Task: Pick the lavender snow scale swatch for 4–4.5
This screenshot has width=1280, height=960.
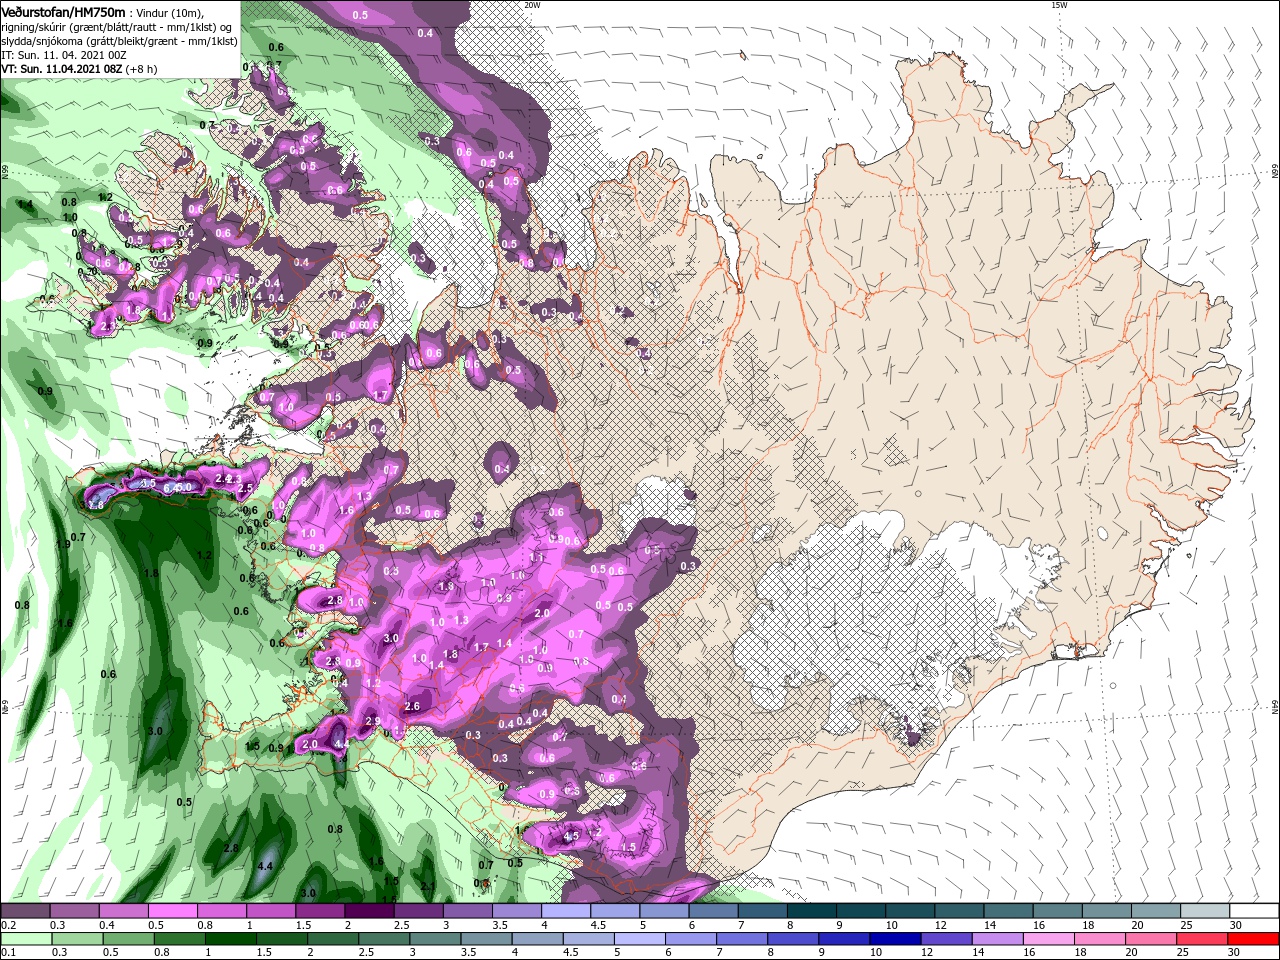Action: point(566,911)
